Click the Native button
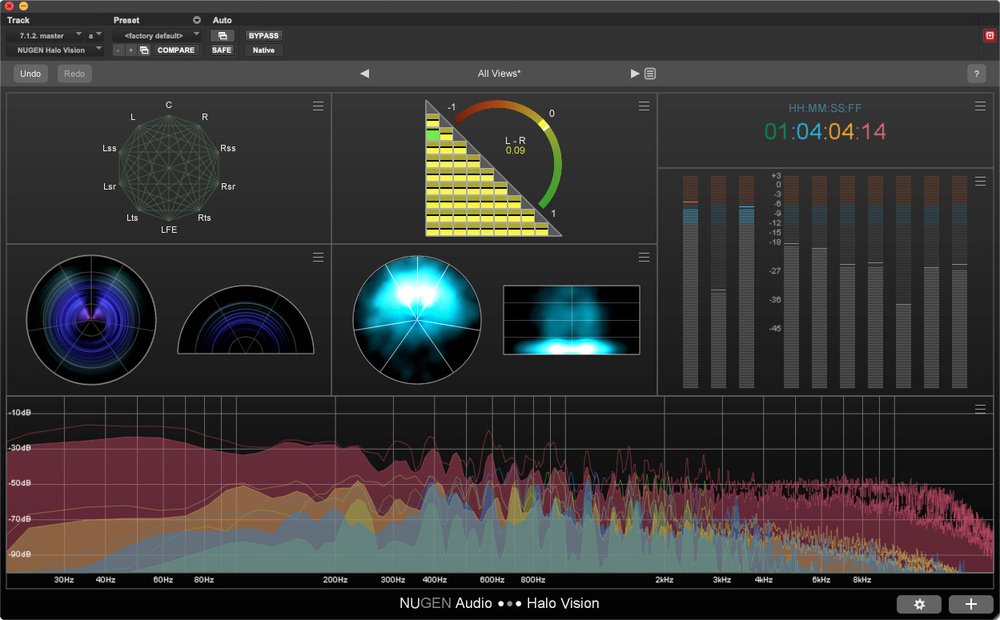 (263, 50)
